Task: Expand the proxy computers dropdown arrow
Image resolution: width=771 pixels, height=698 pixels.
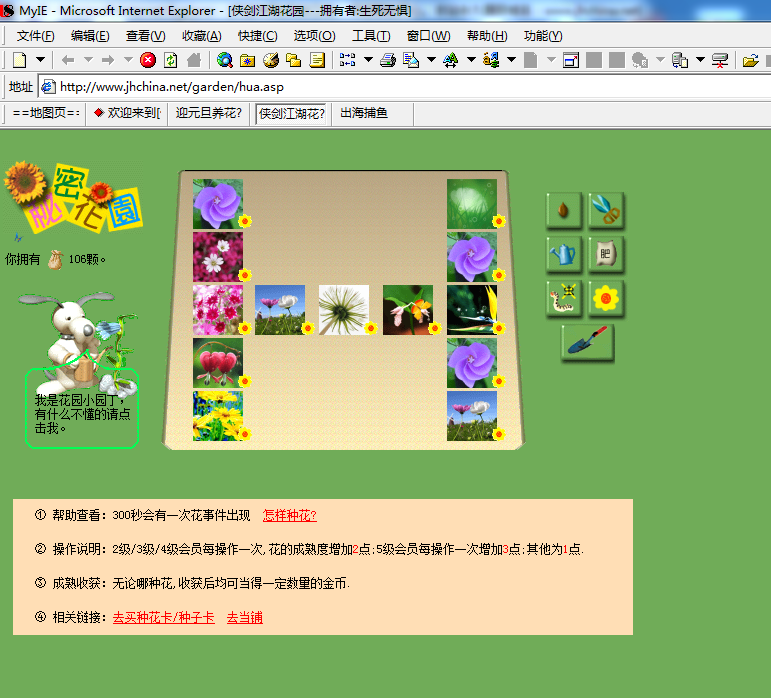Action: coord(701,59)
